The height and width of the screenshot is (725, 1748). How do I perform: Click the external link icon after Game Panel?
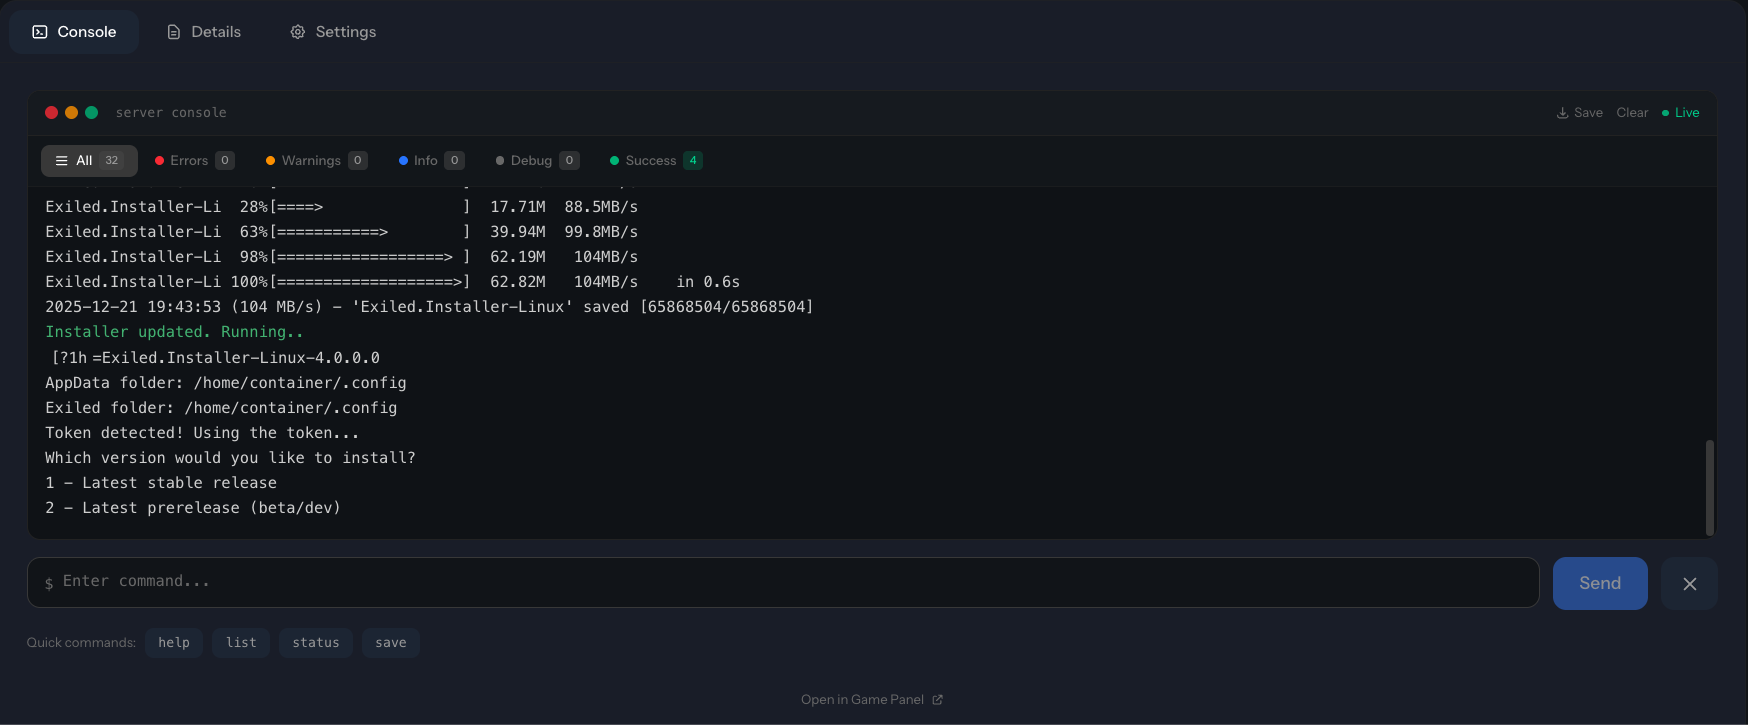938,700
